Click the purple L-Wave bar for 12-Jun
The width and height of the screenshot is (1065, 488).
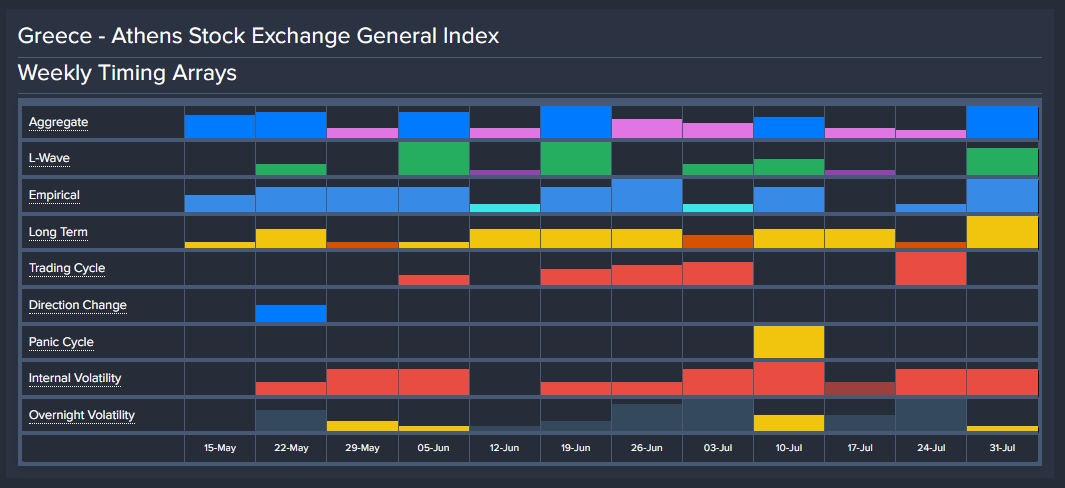click(505, 173)
